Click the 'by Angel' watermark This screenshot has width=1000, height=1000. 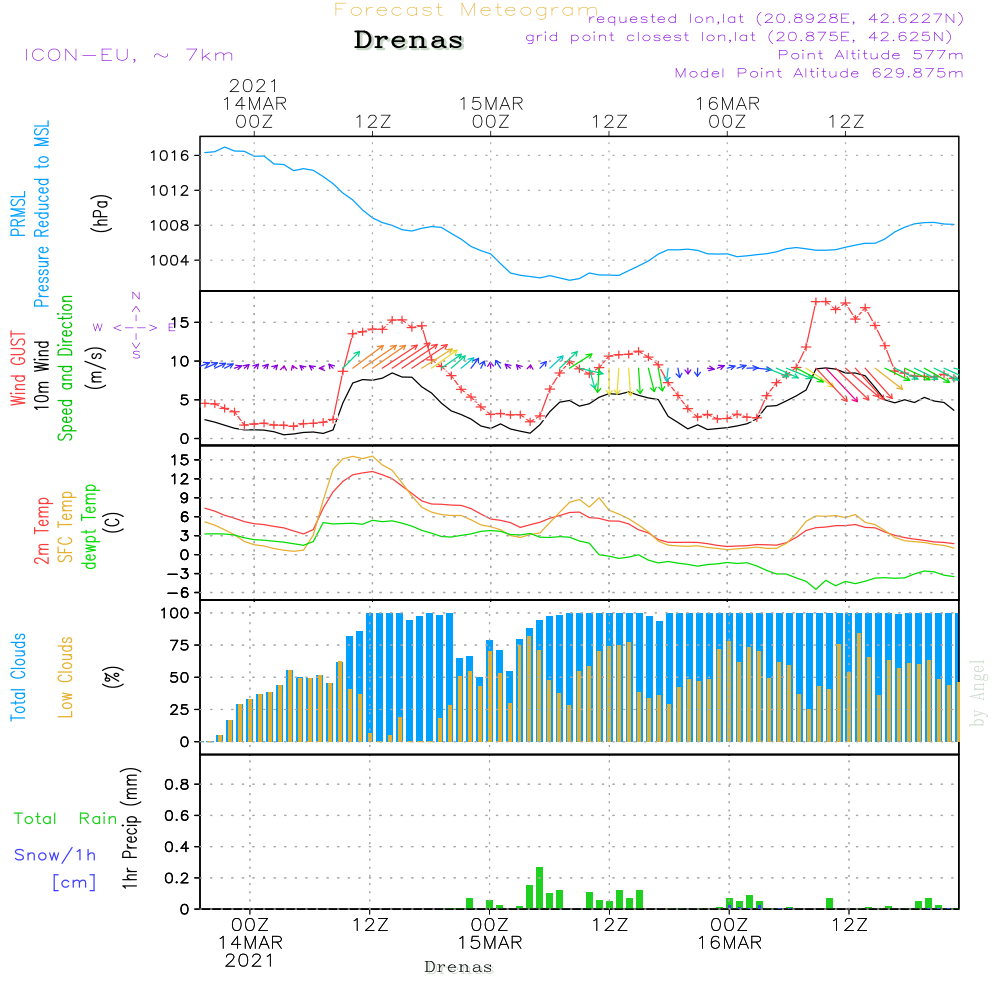click(x=977, y=693)
